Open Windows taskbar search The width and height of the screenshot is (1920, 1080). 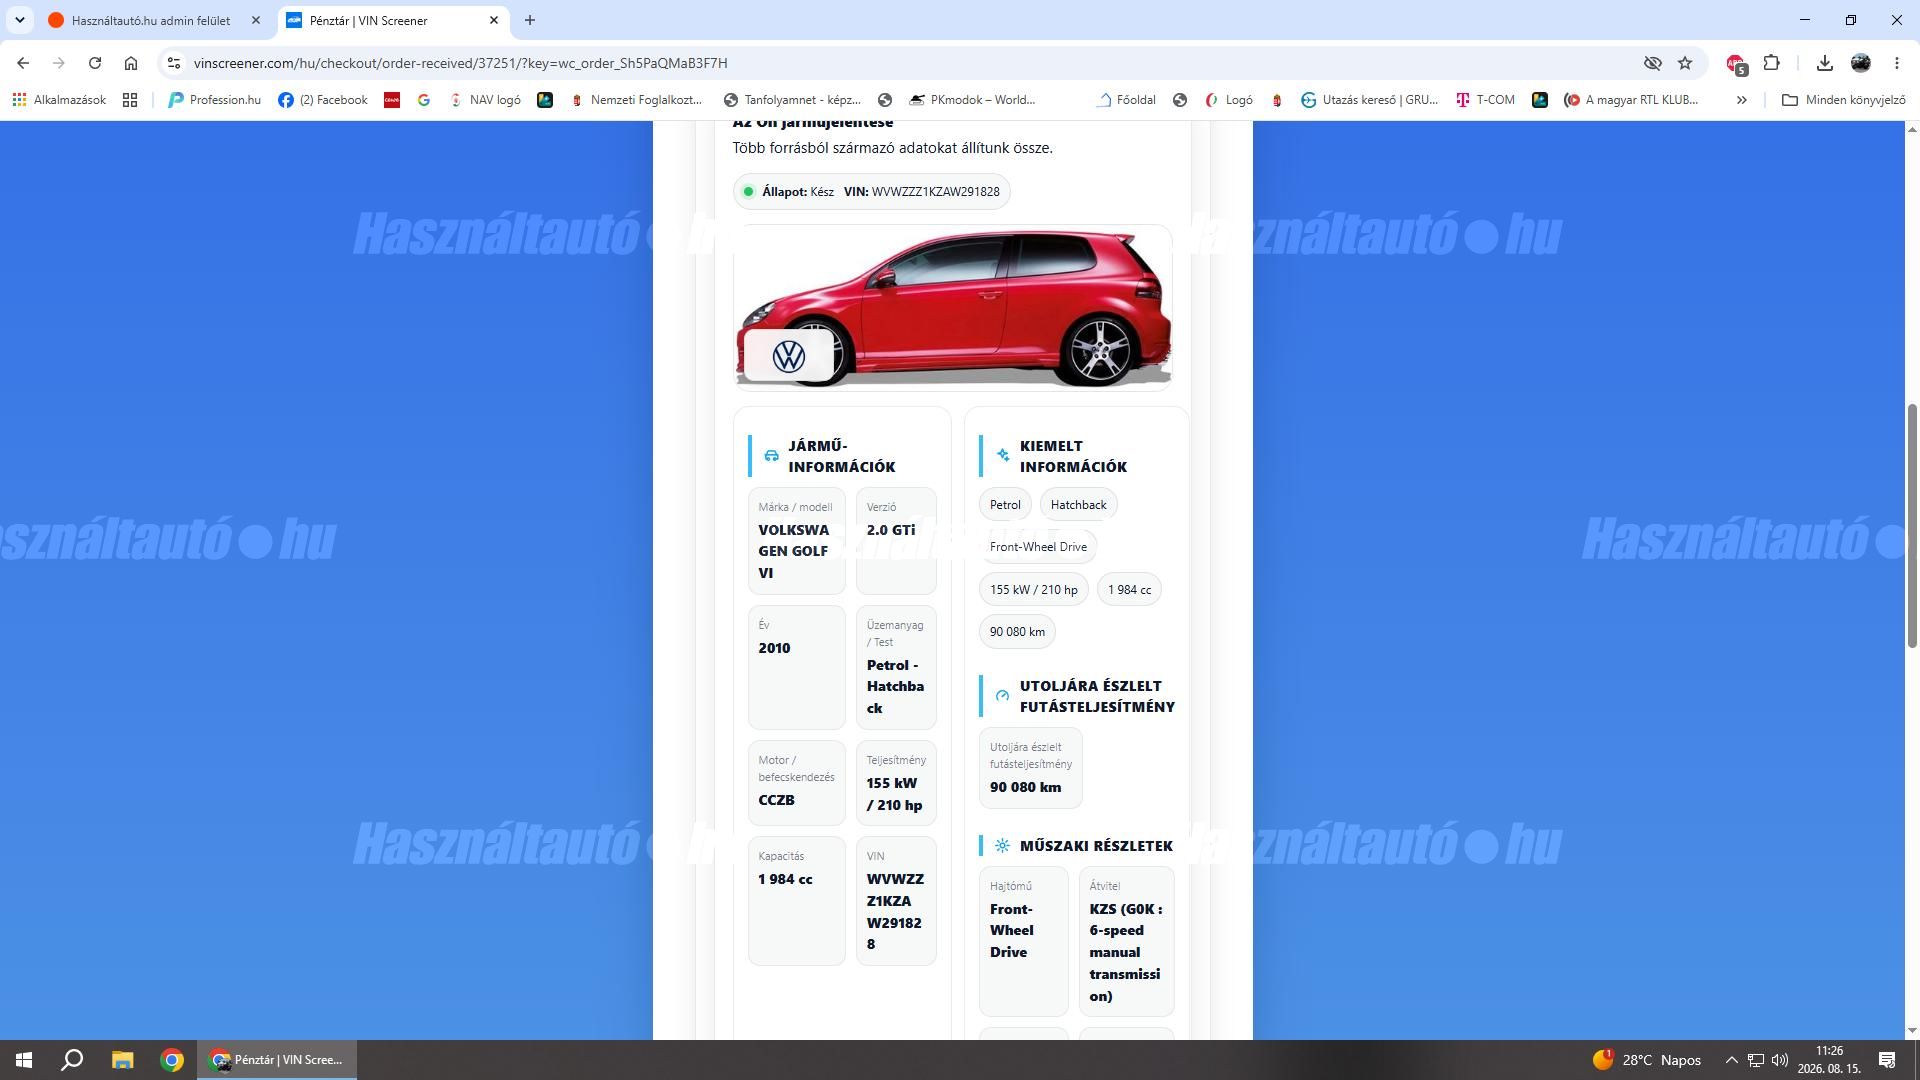[x=72, y=1060]
